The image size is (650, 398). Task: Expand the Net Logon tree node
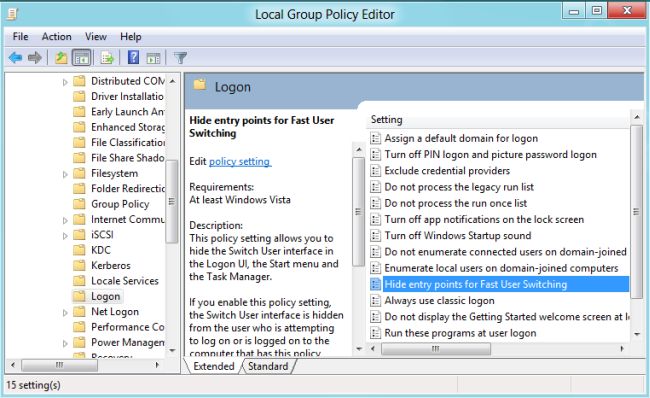[65, 313]
